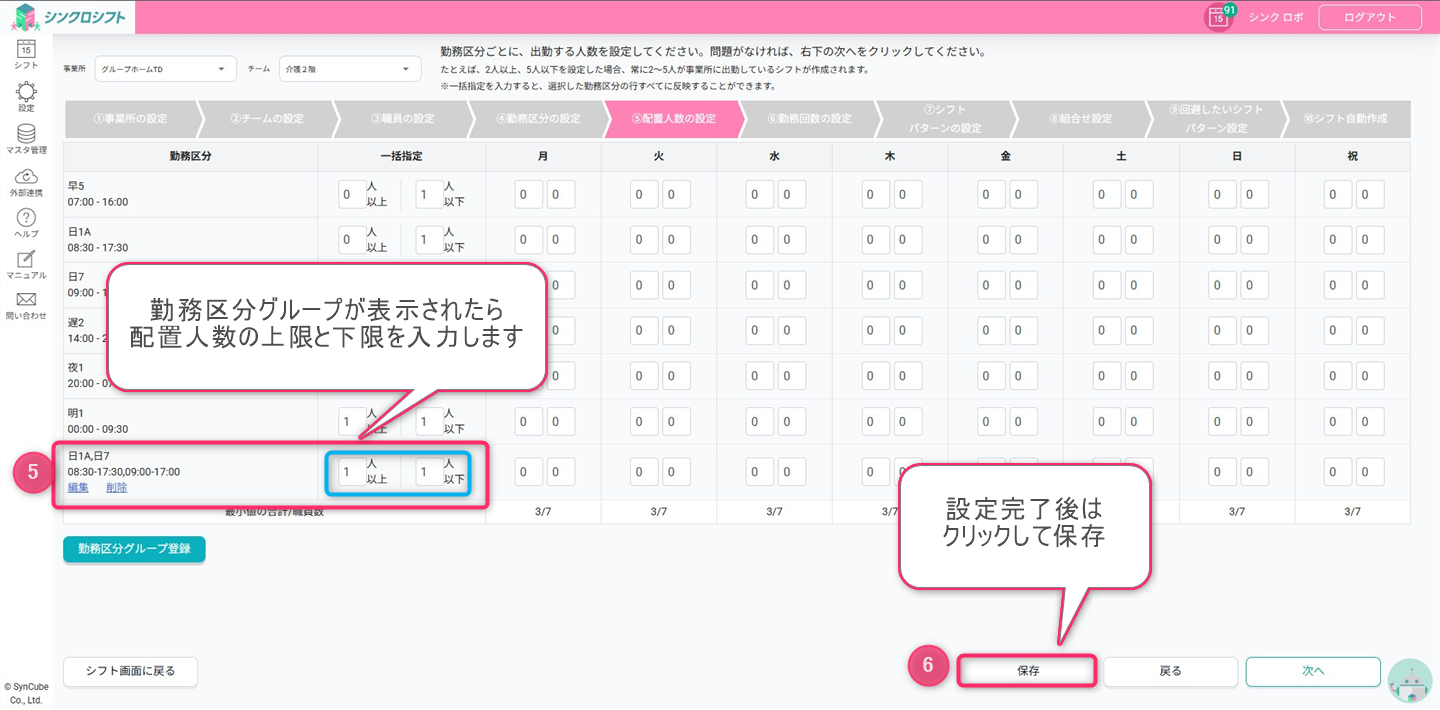
Task: Click the 勤務区分グループ登録 button
Action: pos(134,549)
